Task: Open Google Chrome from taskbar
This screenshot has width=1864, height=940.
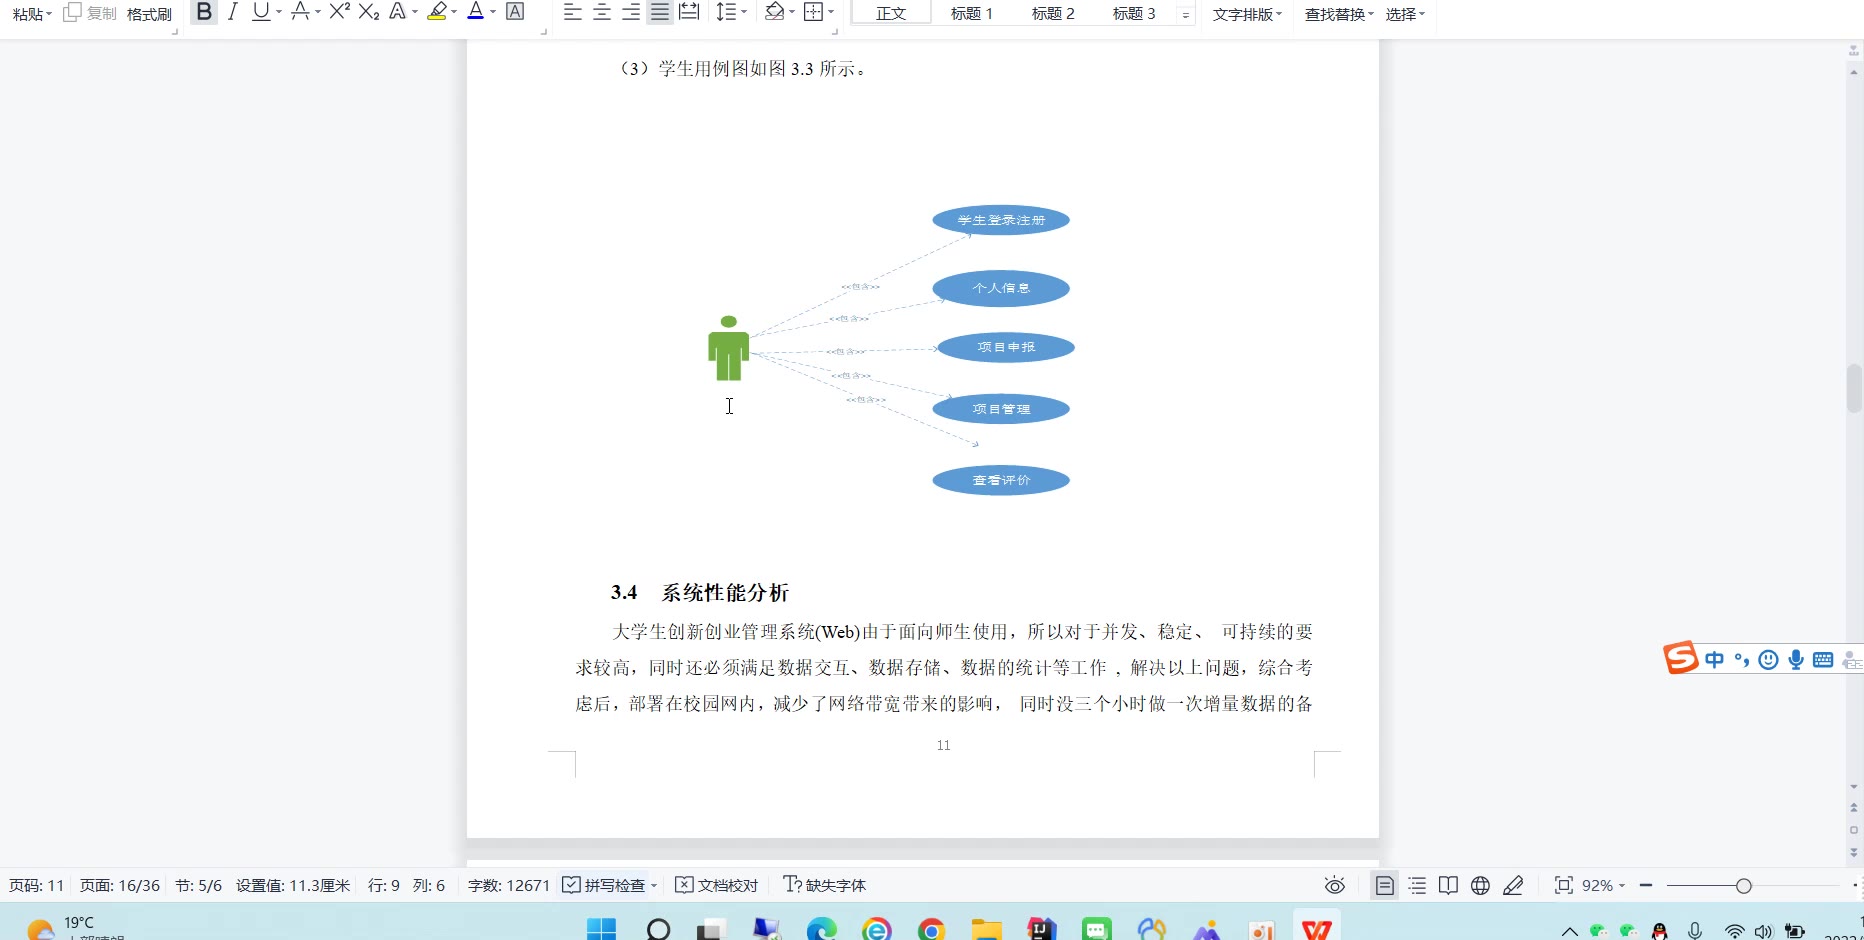Action: point(931,929)
